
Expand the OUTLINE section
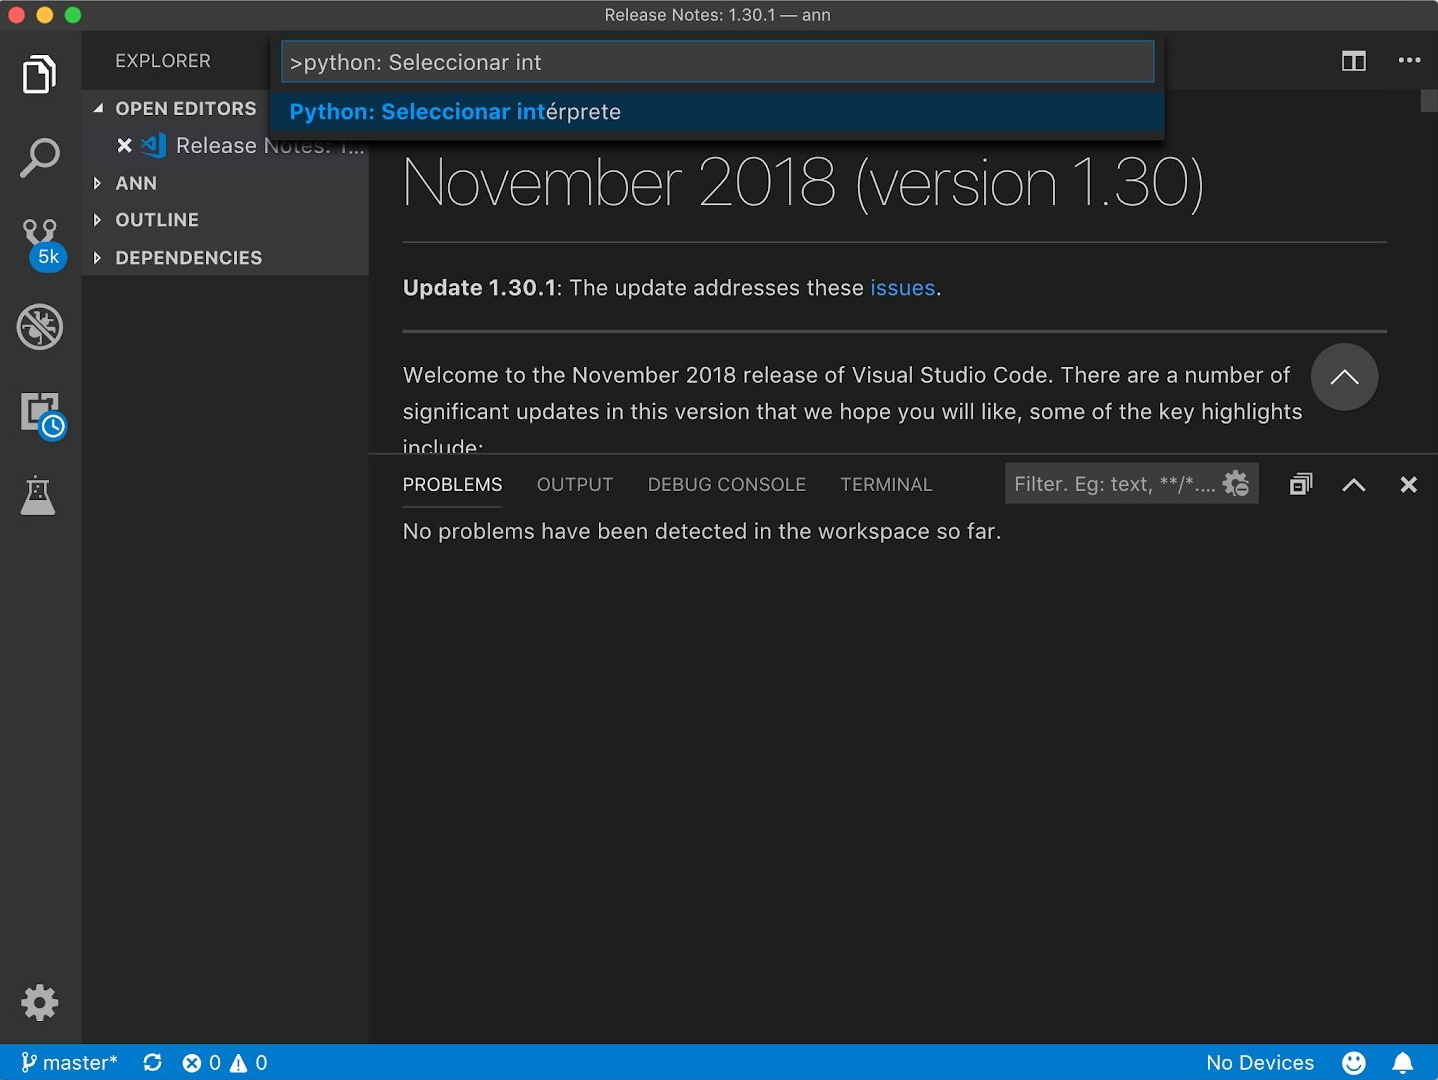[x=225, y=220]
